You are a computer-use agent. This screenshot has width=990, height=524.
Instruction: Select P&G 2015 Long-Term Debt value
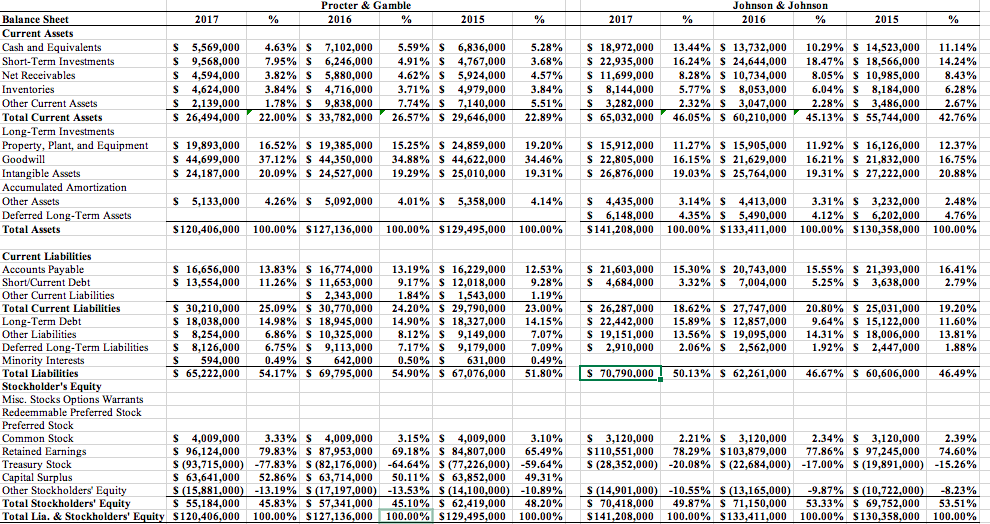click(472, 321)
